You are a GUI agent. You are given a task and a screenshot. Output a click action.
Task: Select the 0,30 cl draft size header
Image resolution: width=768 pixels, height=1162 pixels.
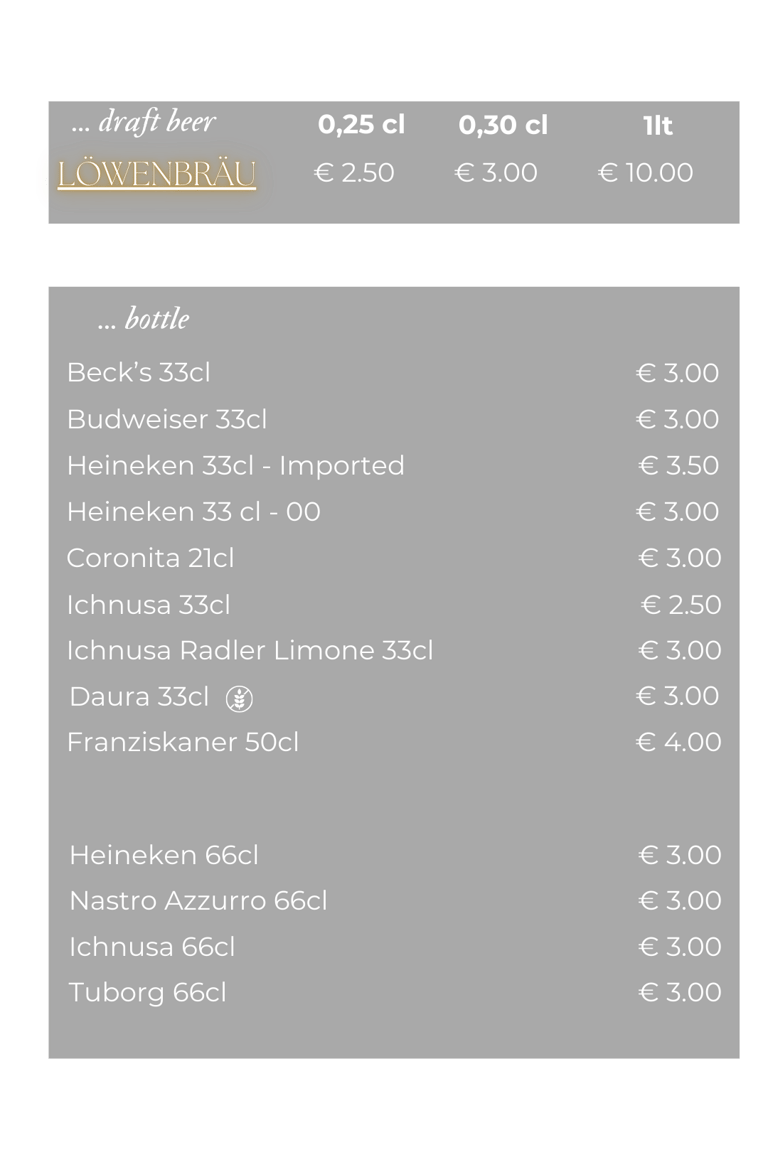[503, 125]
